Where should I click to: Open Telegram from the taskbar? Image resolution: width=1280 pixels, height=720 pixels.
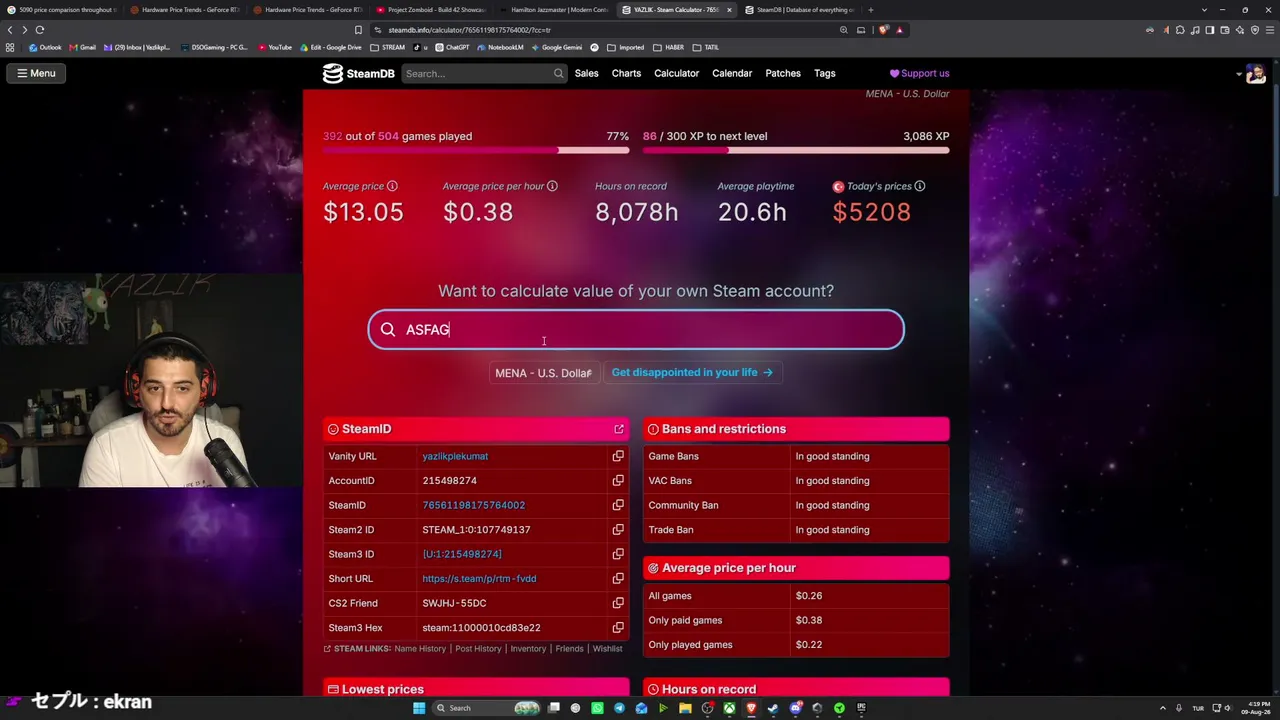tap(619, 708)
